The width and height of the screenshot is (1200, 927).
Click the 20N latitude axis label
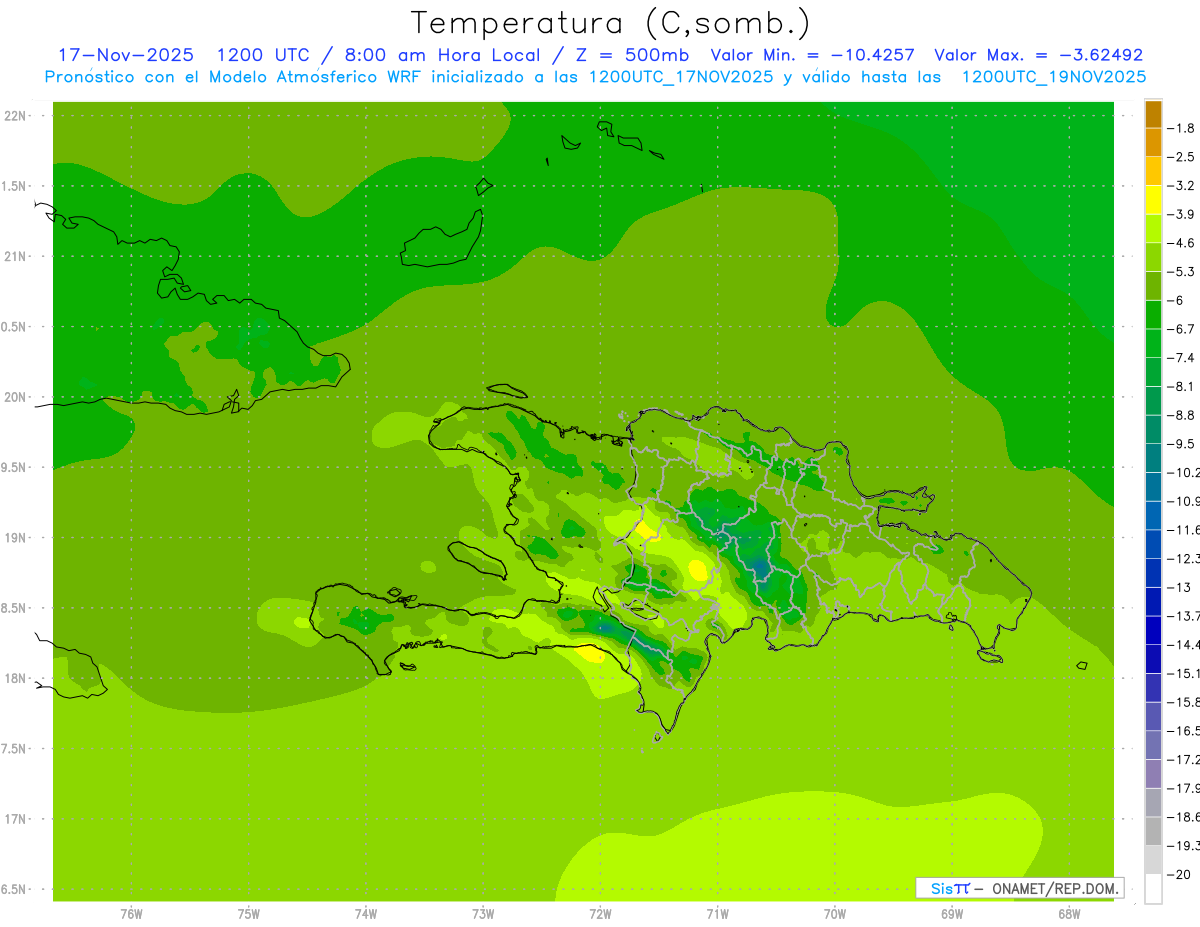15,397
